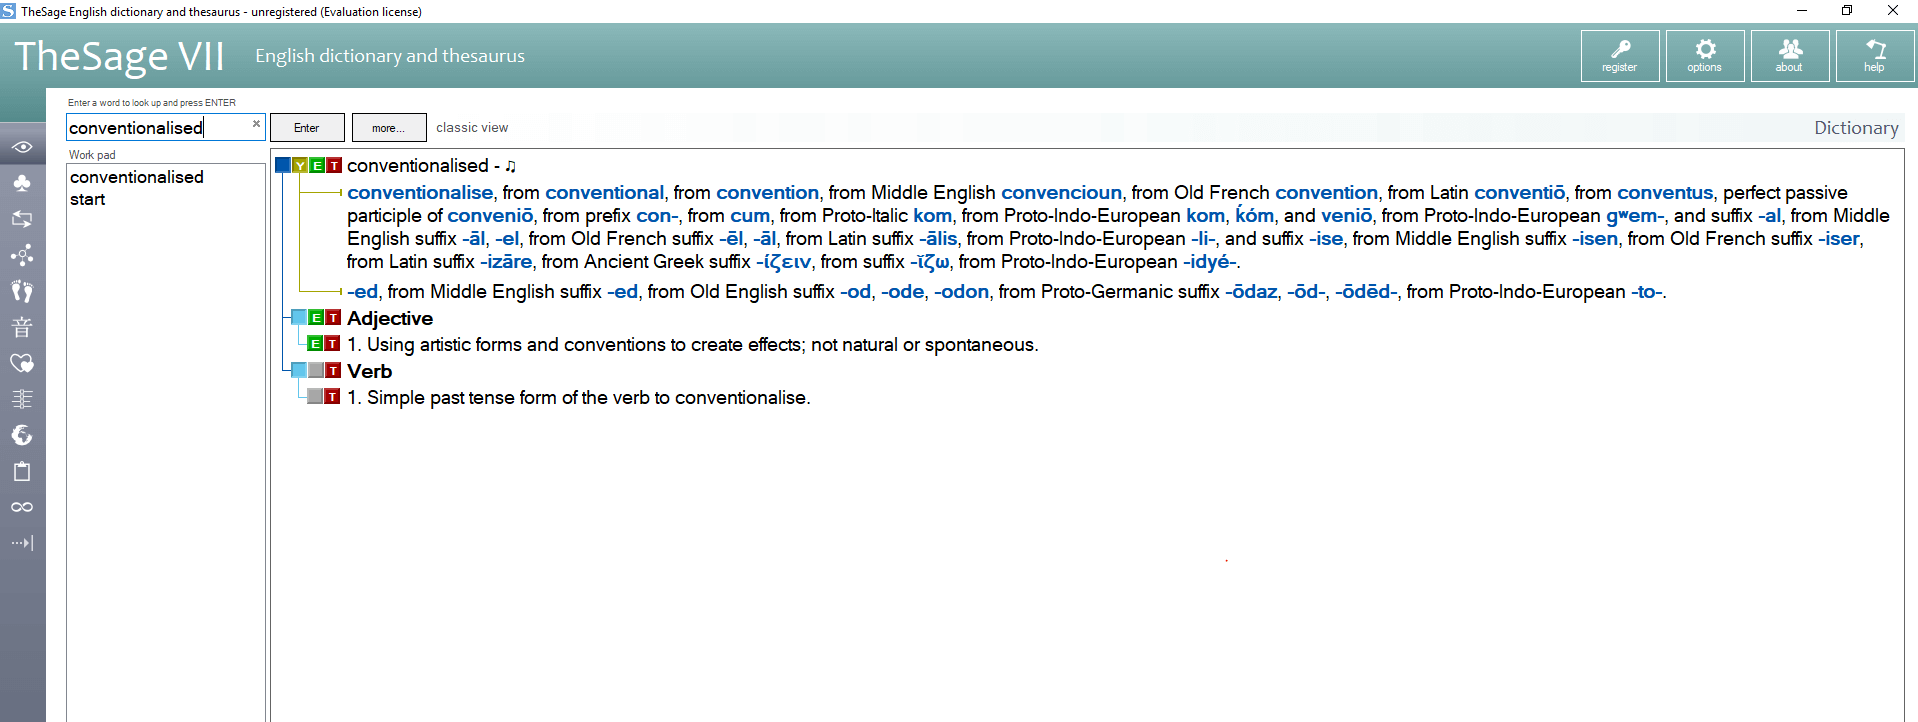Viewport: 1918px width, 722px height.
Task: Click the red T icon next to Adjective
Action: [x=333, y=318]
